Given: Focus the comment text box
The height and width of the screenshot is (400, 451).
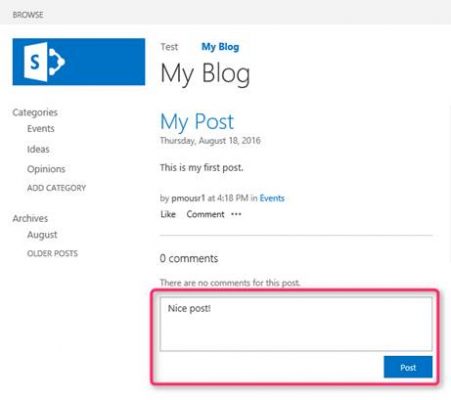Looking at the screenshot, I should tap(296, 324).
